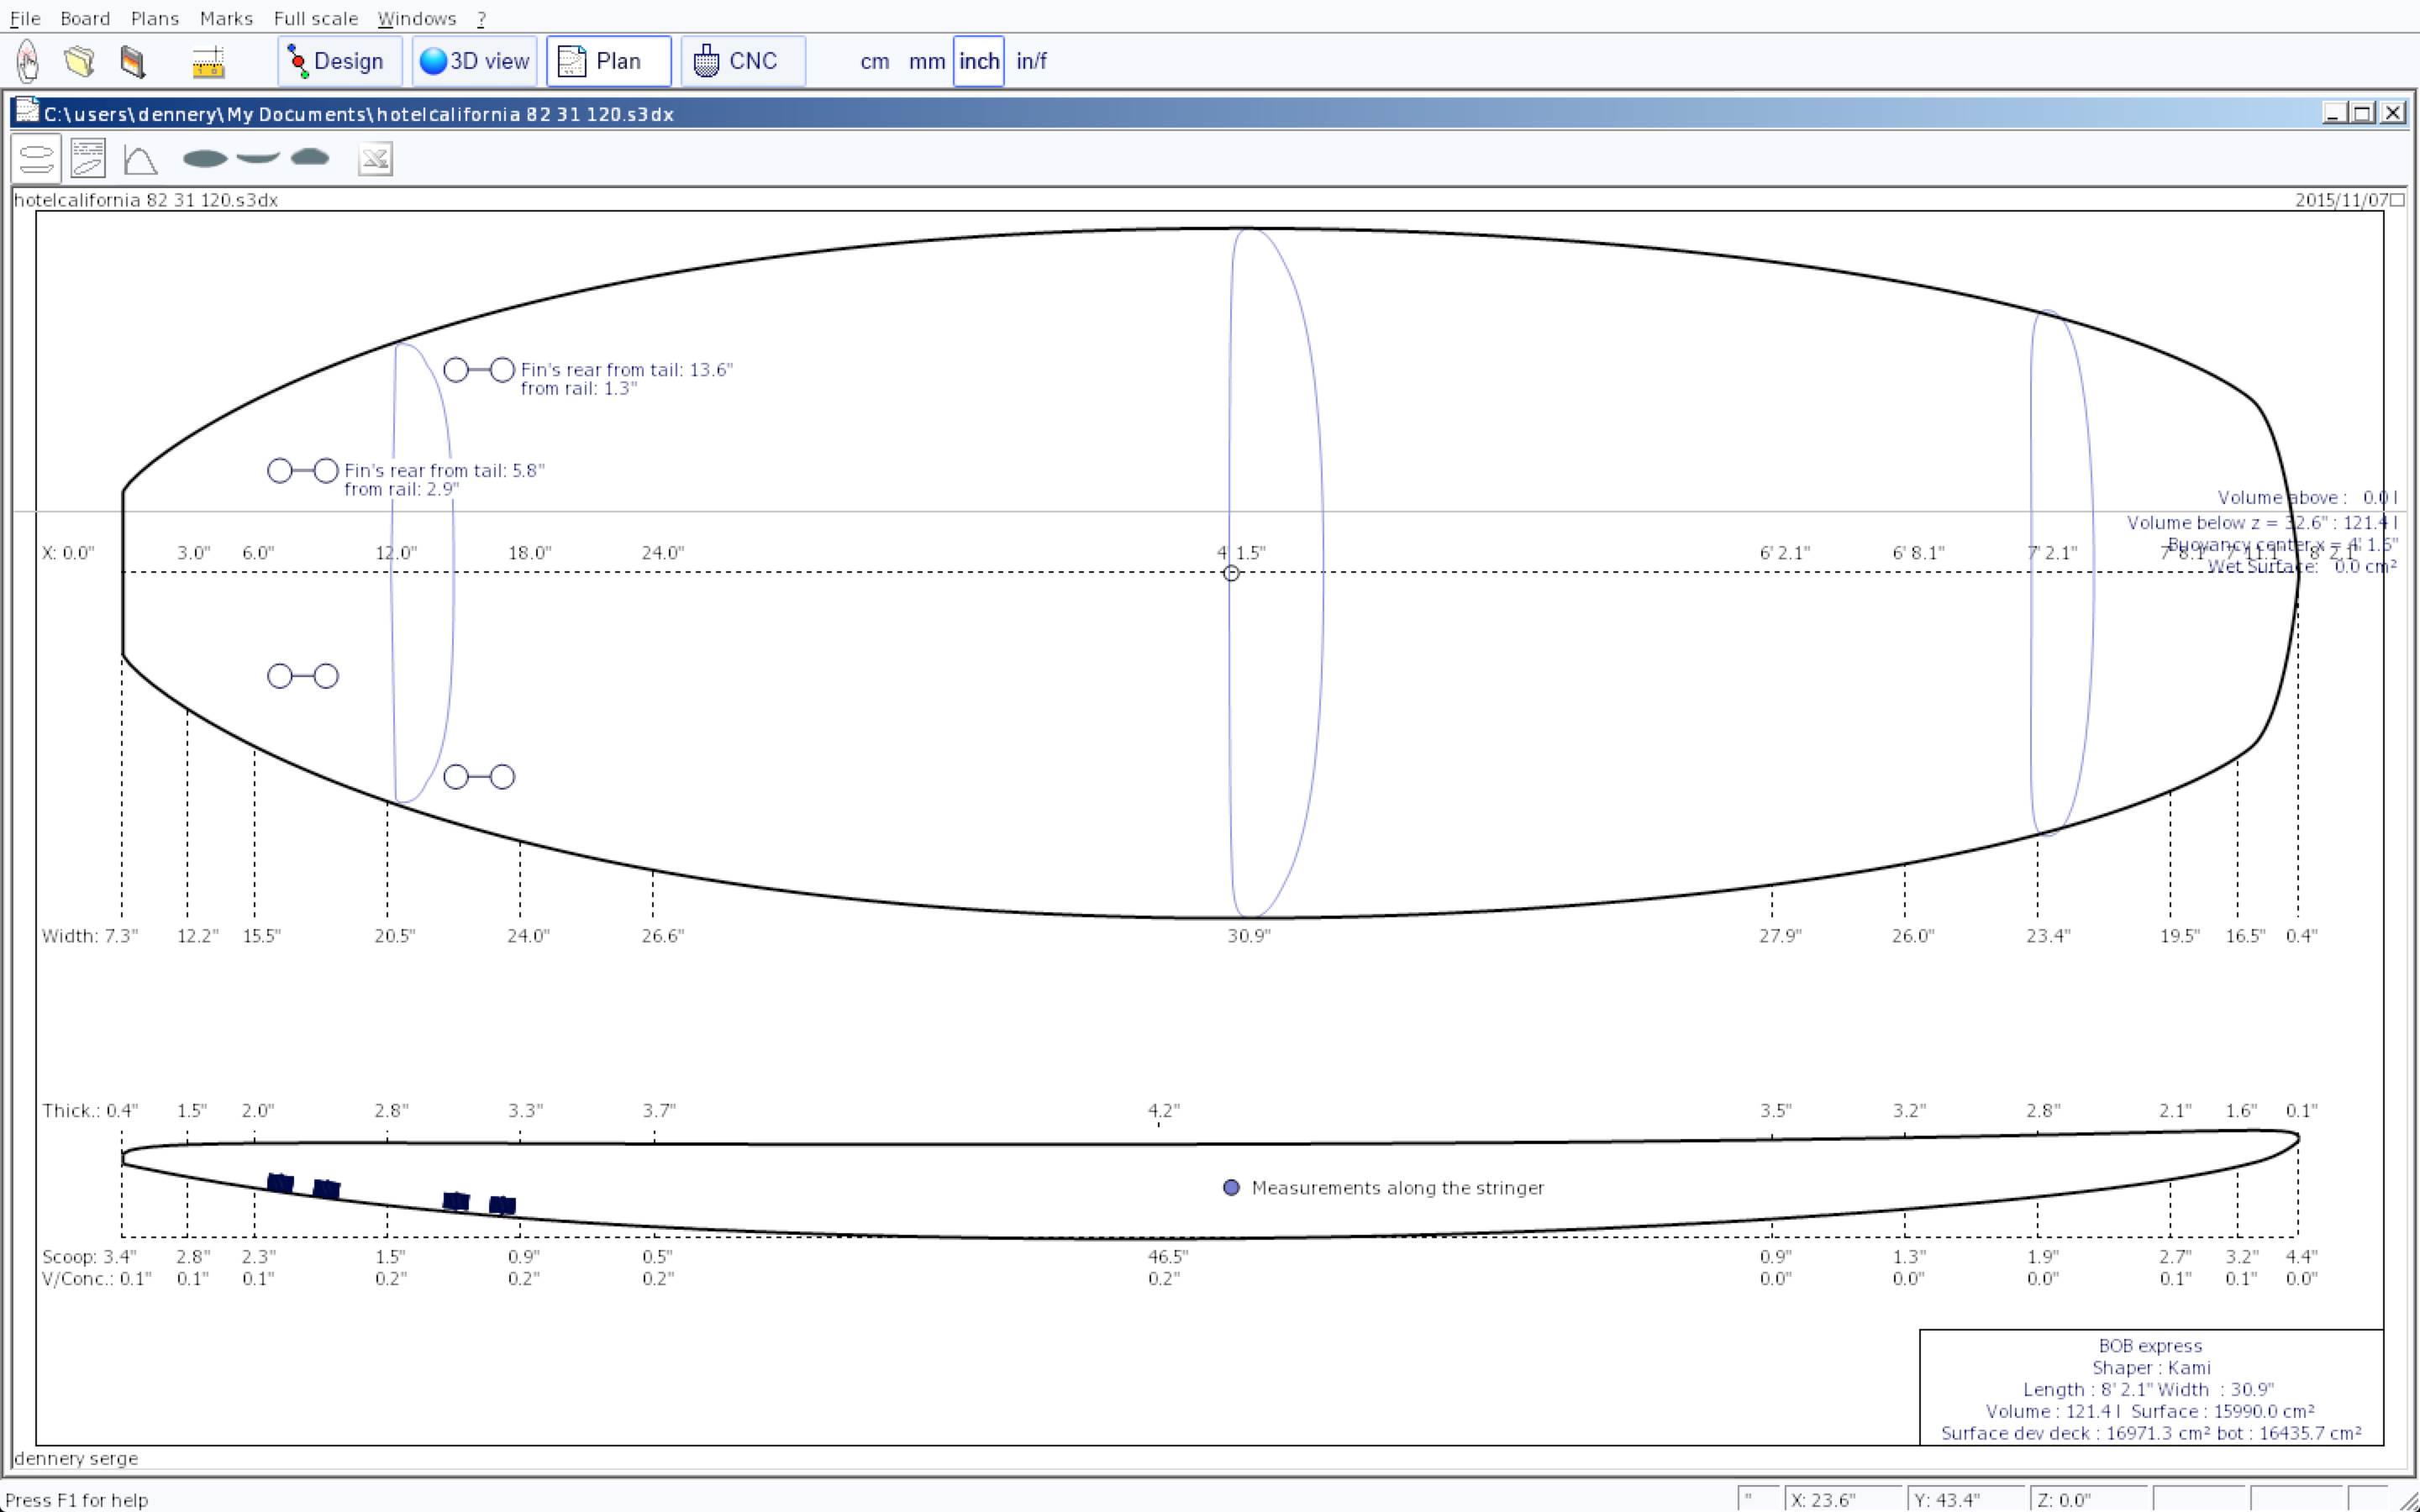
Task: Show the outline and profile plan view
Action: tap(36, 159)
